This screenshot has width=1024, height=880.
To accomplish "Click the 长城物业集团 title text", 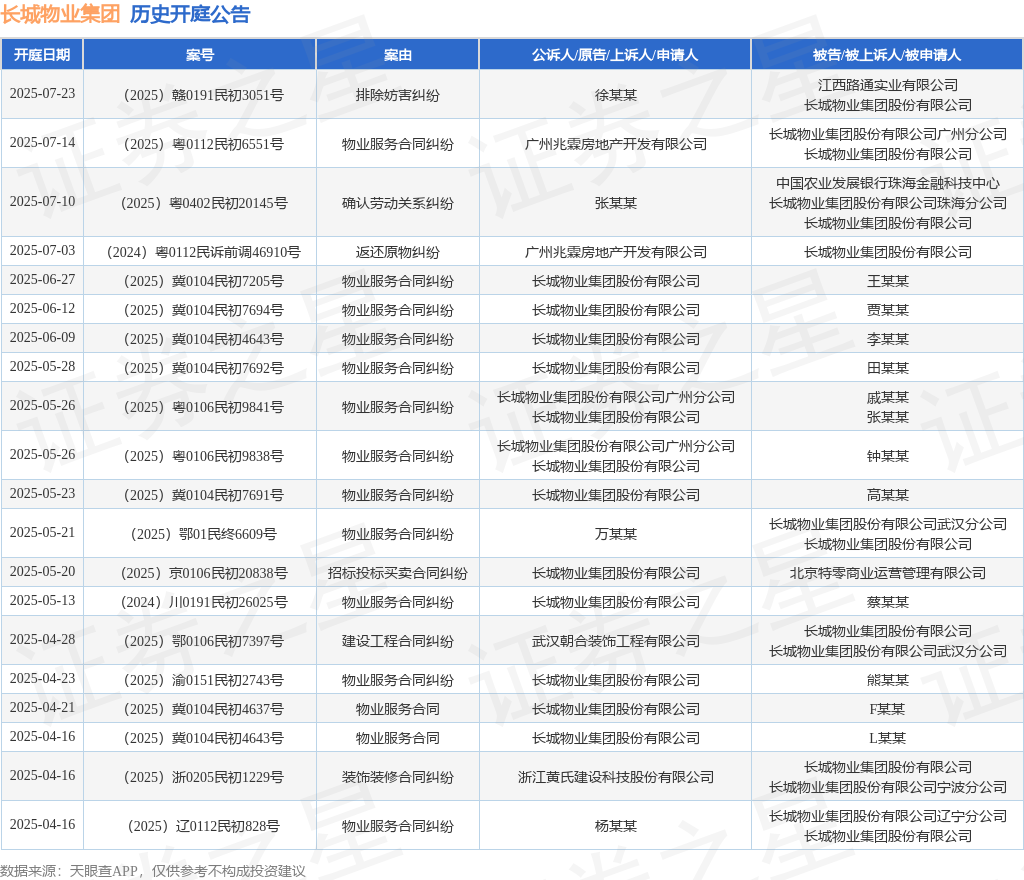I will tap(60, 14).
